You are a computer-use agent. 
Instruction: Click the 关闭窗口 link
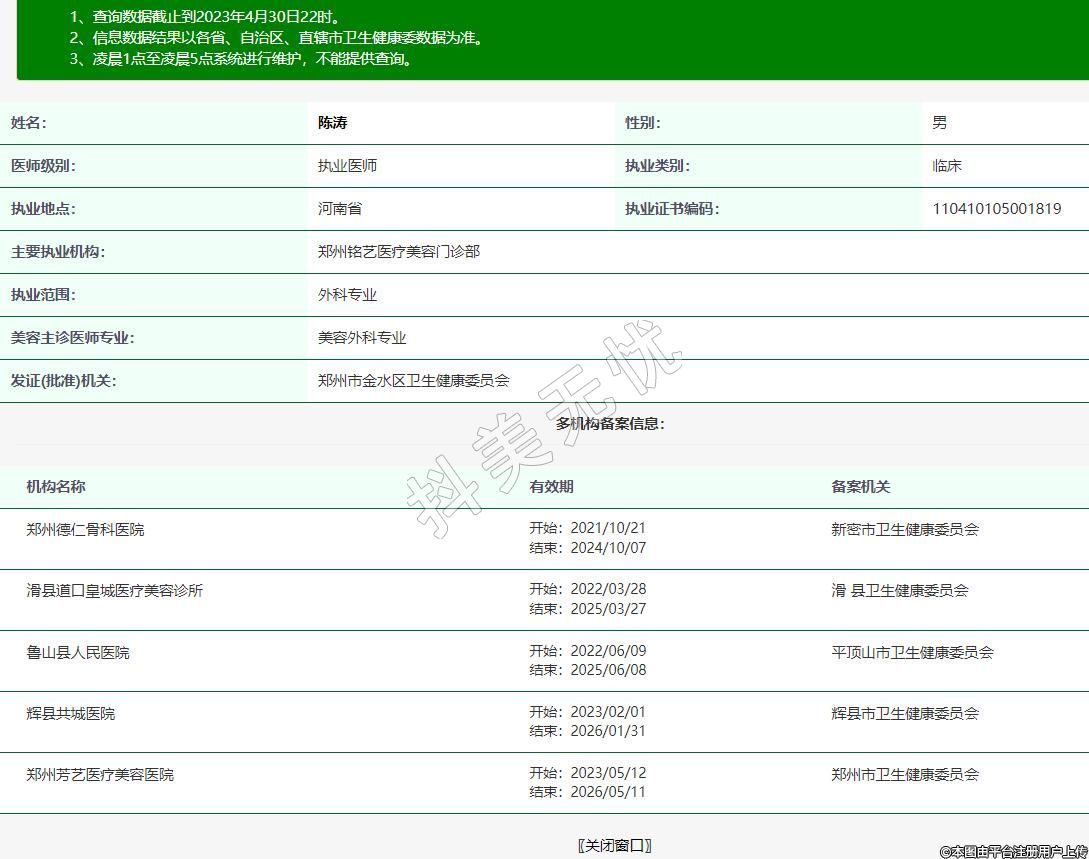pos(614,845)
